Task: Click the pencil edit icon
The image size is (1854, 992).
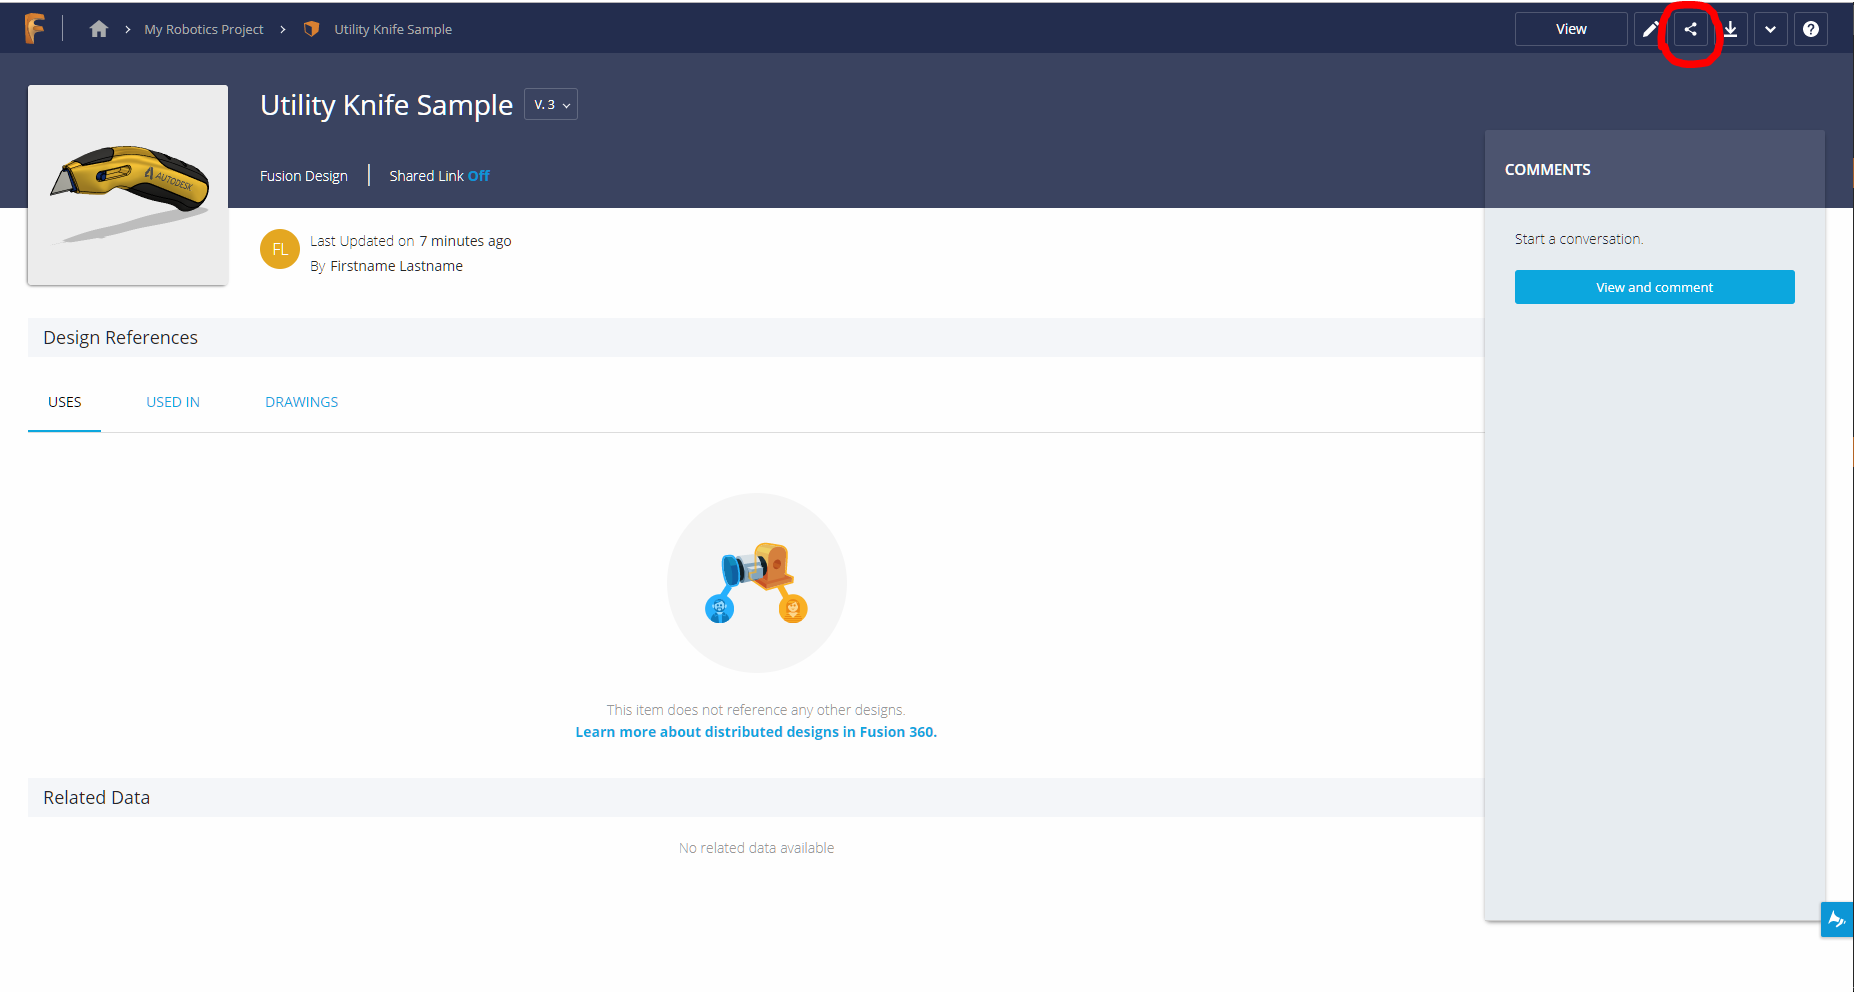Action: pyautogui.click(x=1650, y=29)
